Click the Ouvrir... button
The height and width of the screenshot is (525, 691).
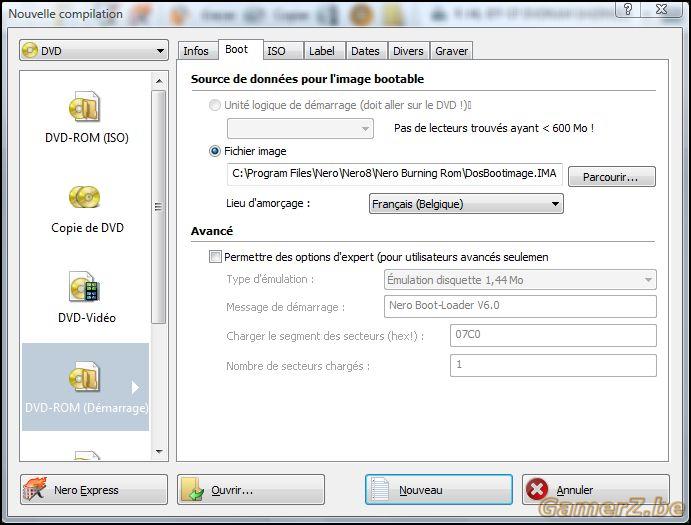251,489
